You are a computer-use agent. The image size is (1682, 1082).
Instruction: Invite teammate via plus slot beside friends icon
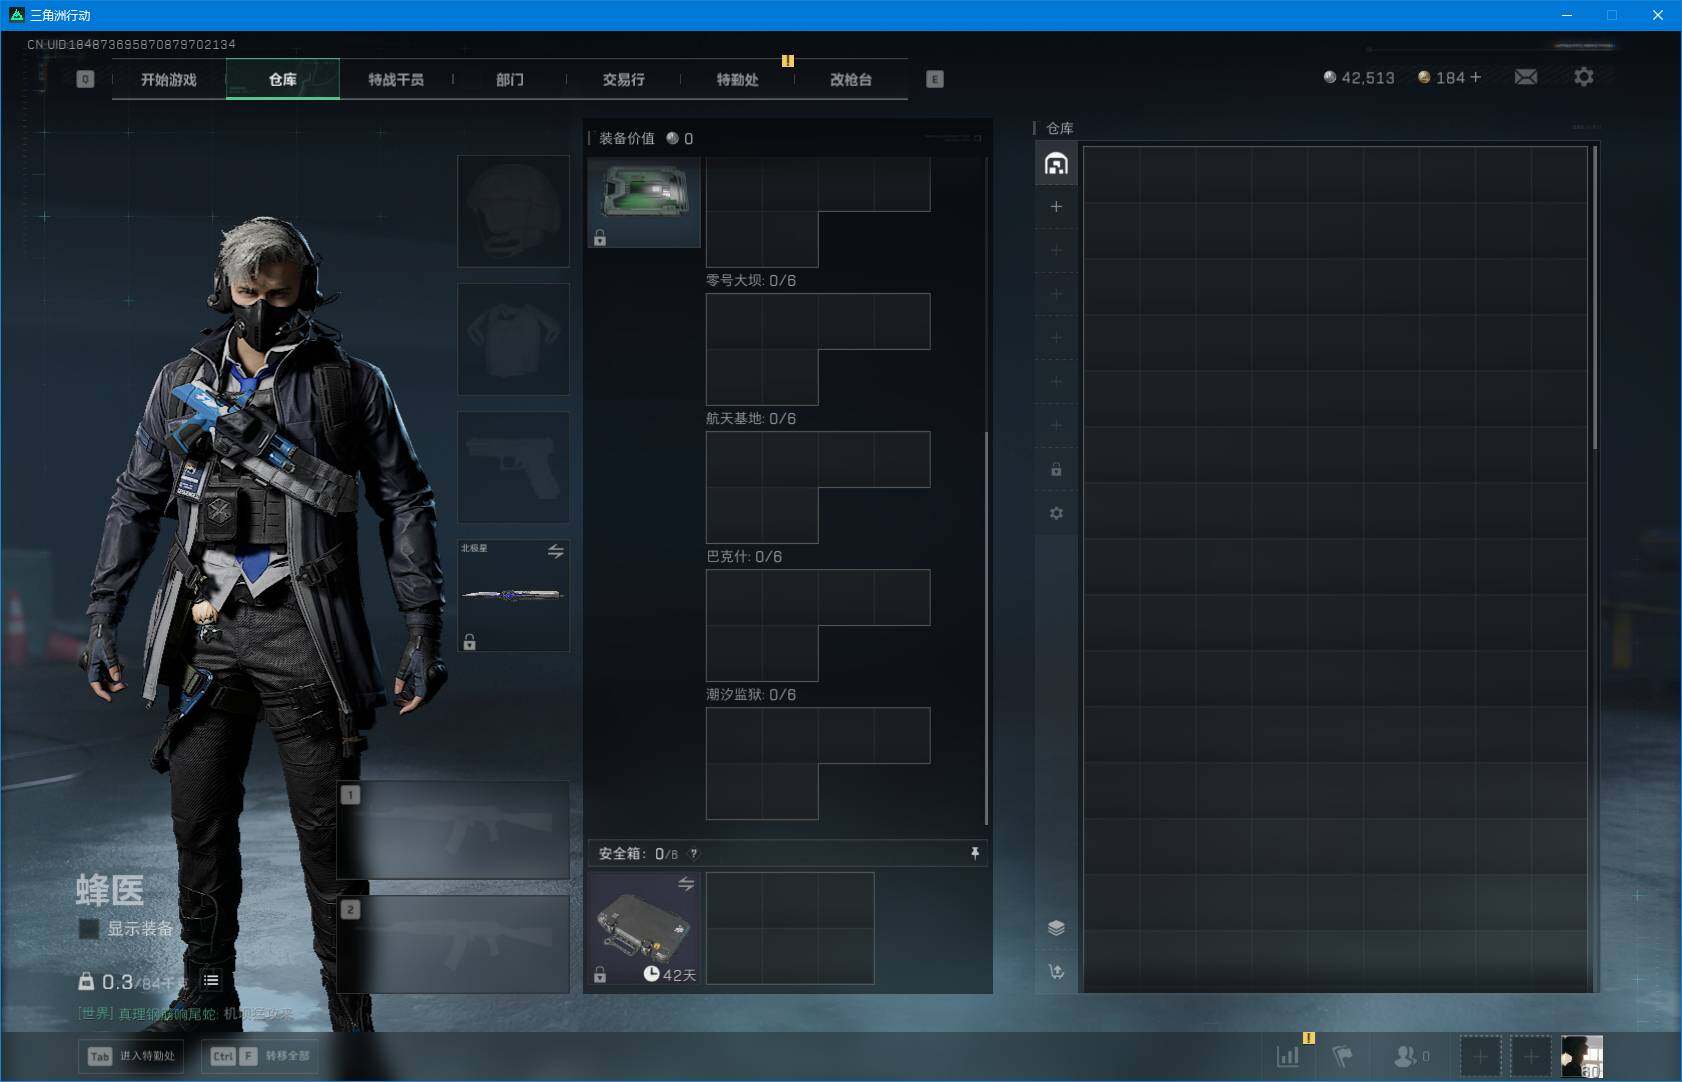1481,1056
